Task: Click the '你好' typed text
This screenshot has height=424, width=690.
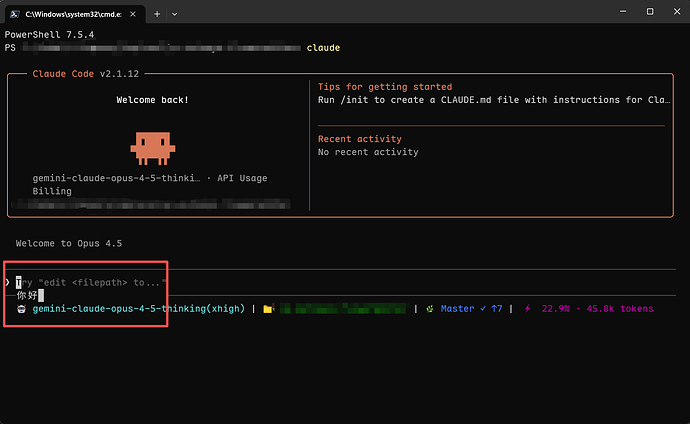Action: (x=27, y=296)
